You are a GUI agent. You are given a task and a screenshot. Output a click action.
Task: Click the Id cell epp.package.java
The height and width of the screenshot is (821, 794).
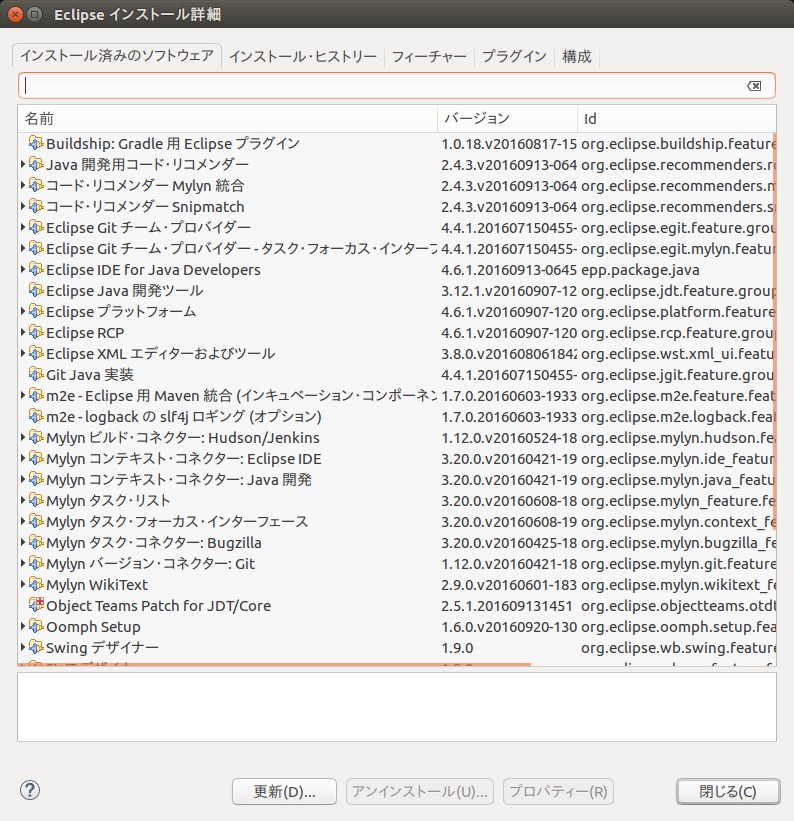coord(640,270)
